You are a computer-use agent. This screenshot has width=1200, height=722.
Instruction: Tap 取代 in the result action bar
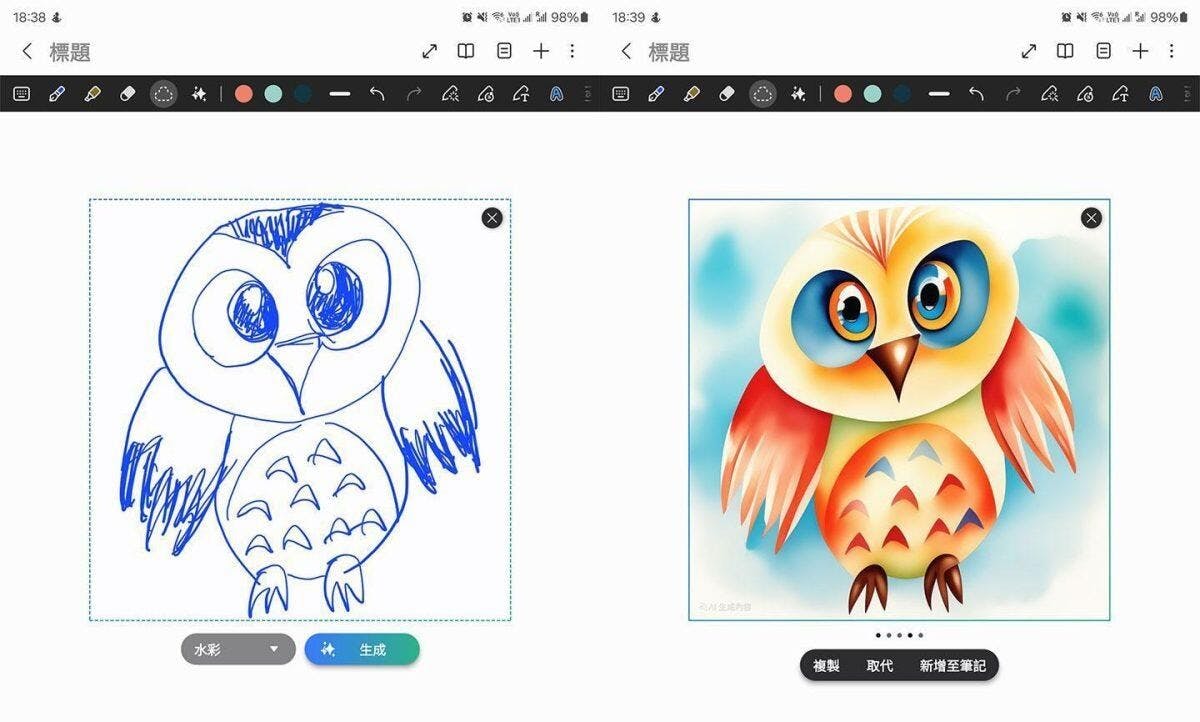880,666
